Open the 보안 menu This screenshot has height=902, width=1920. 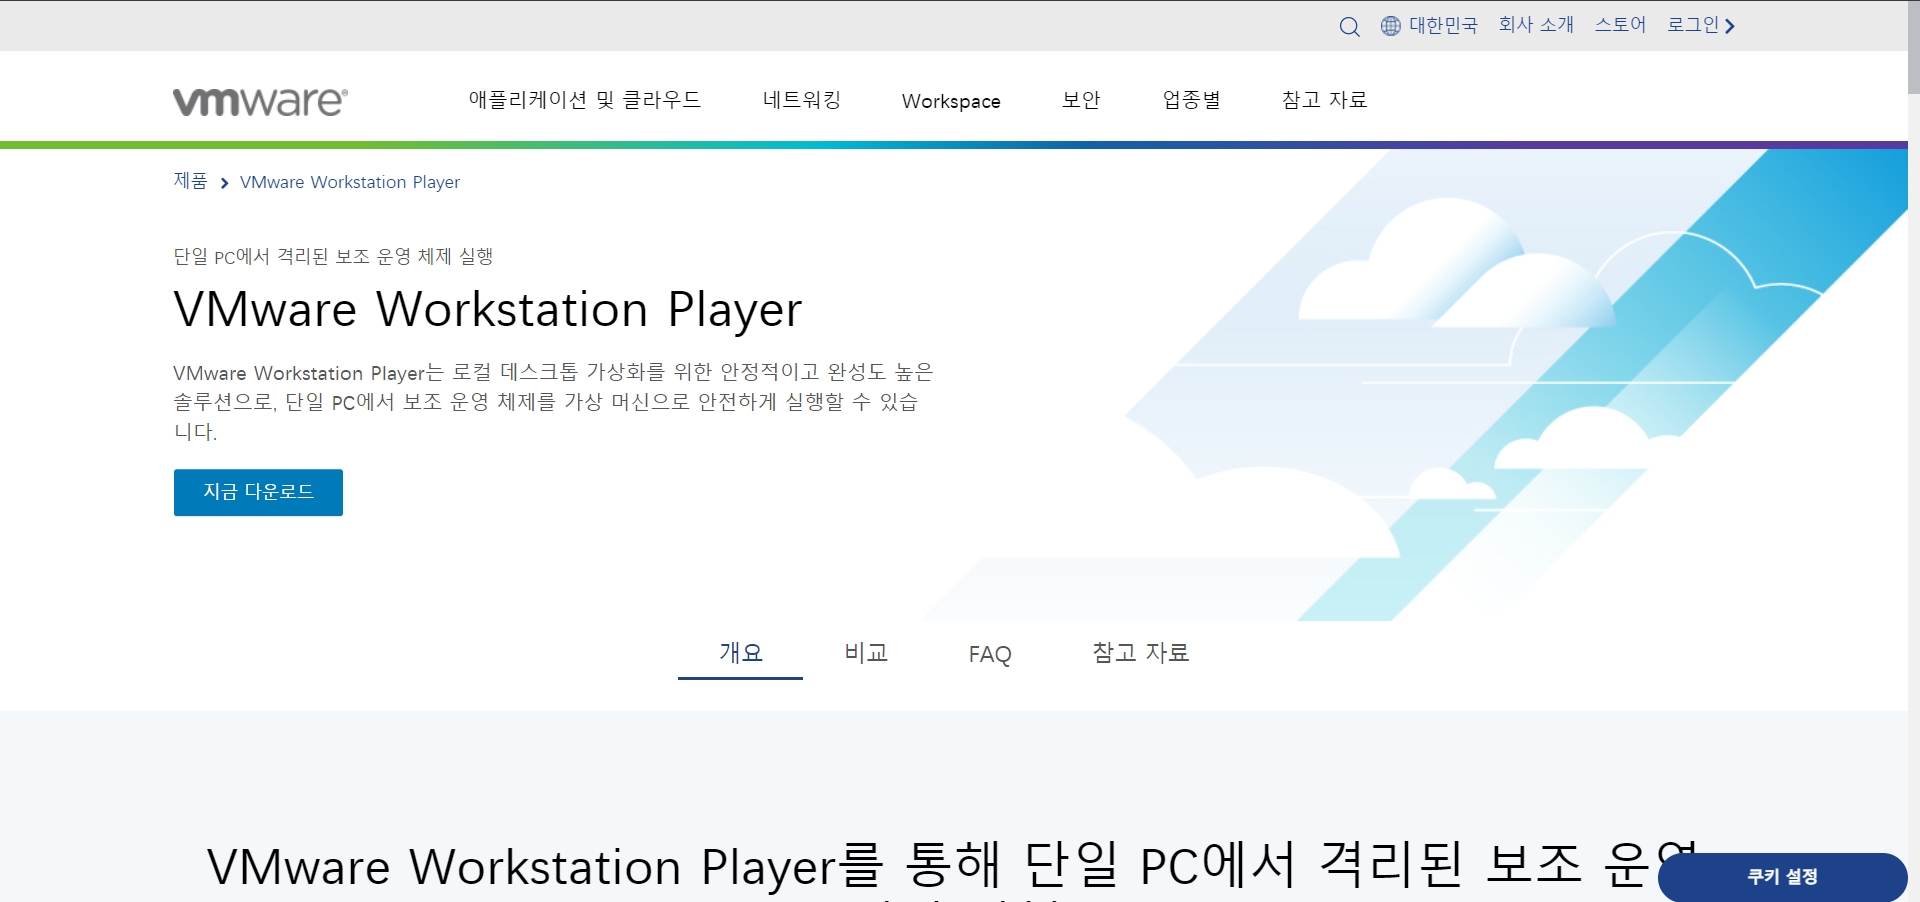[x=1081, y=100]
